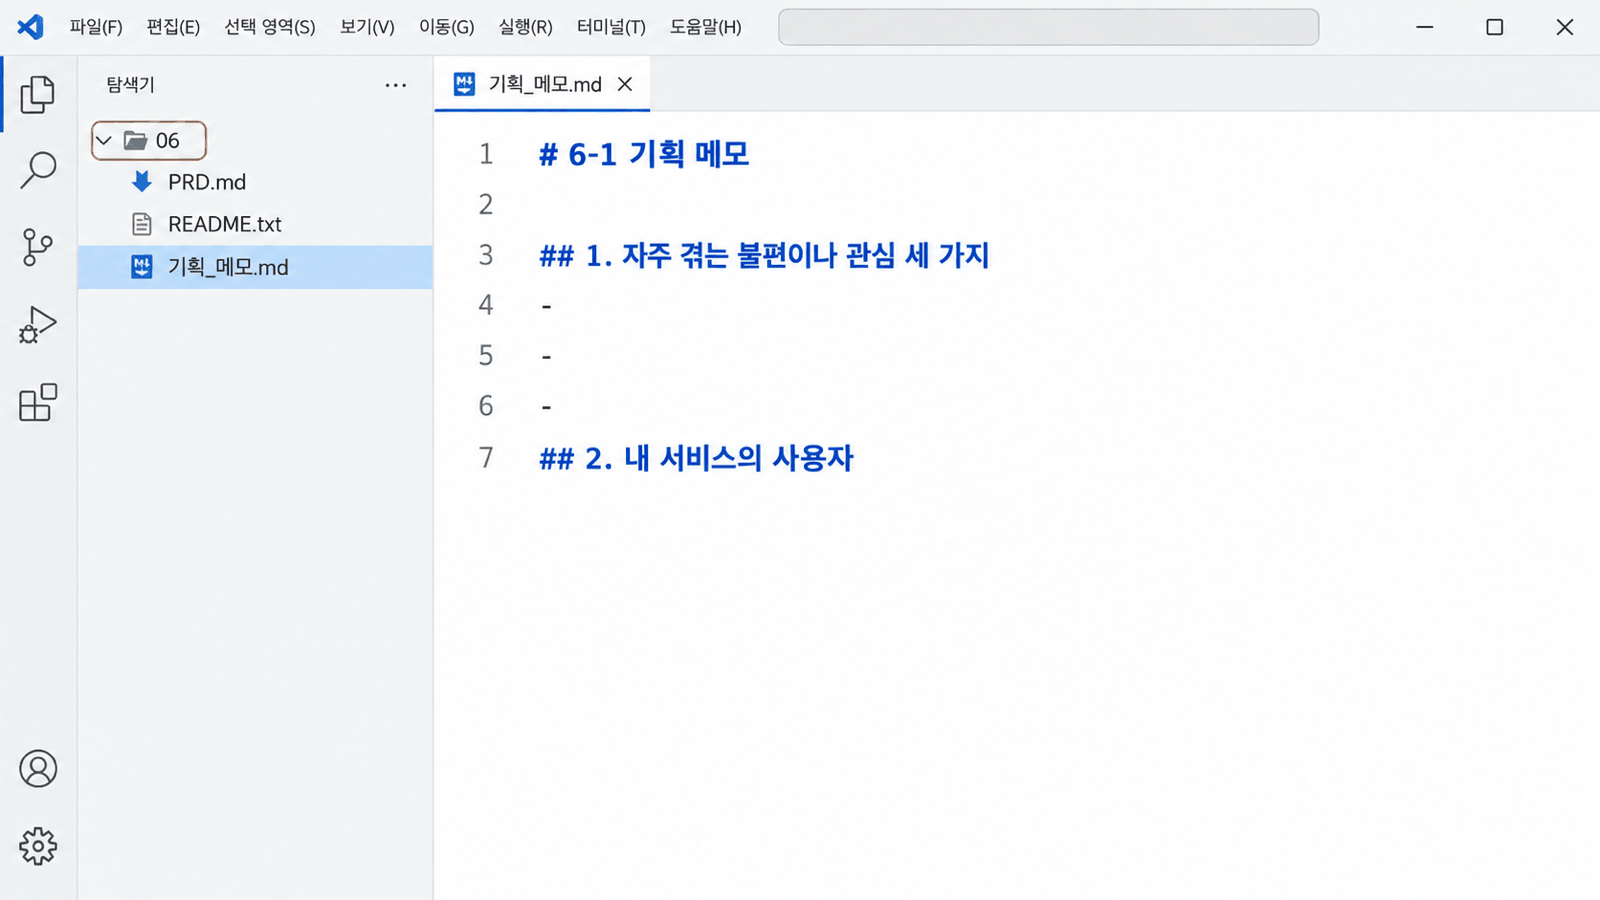Screen dimensions: 1600x900
Task: Open the 실행(R) menu
Action: (x=526, y=27)
